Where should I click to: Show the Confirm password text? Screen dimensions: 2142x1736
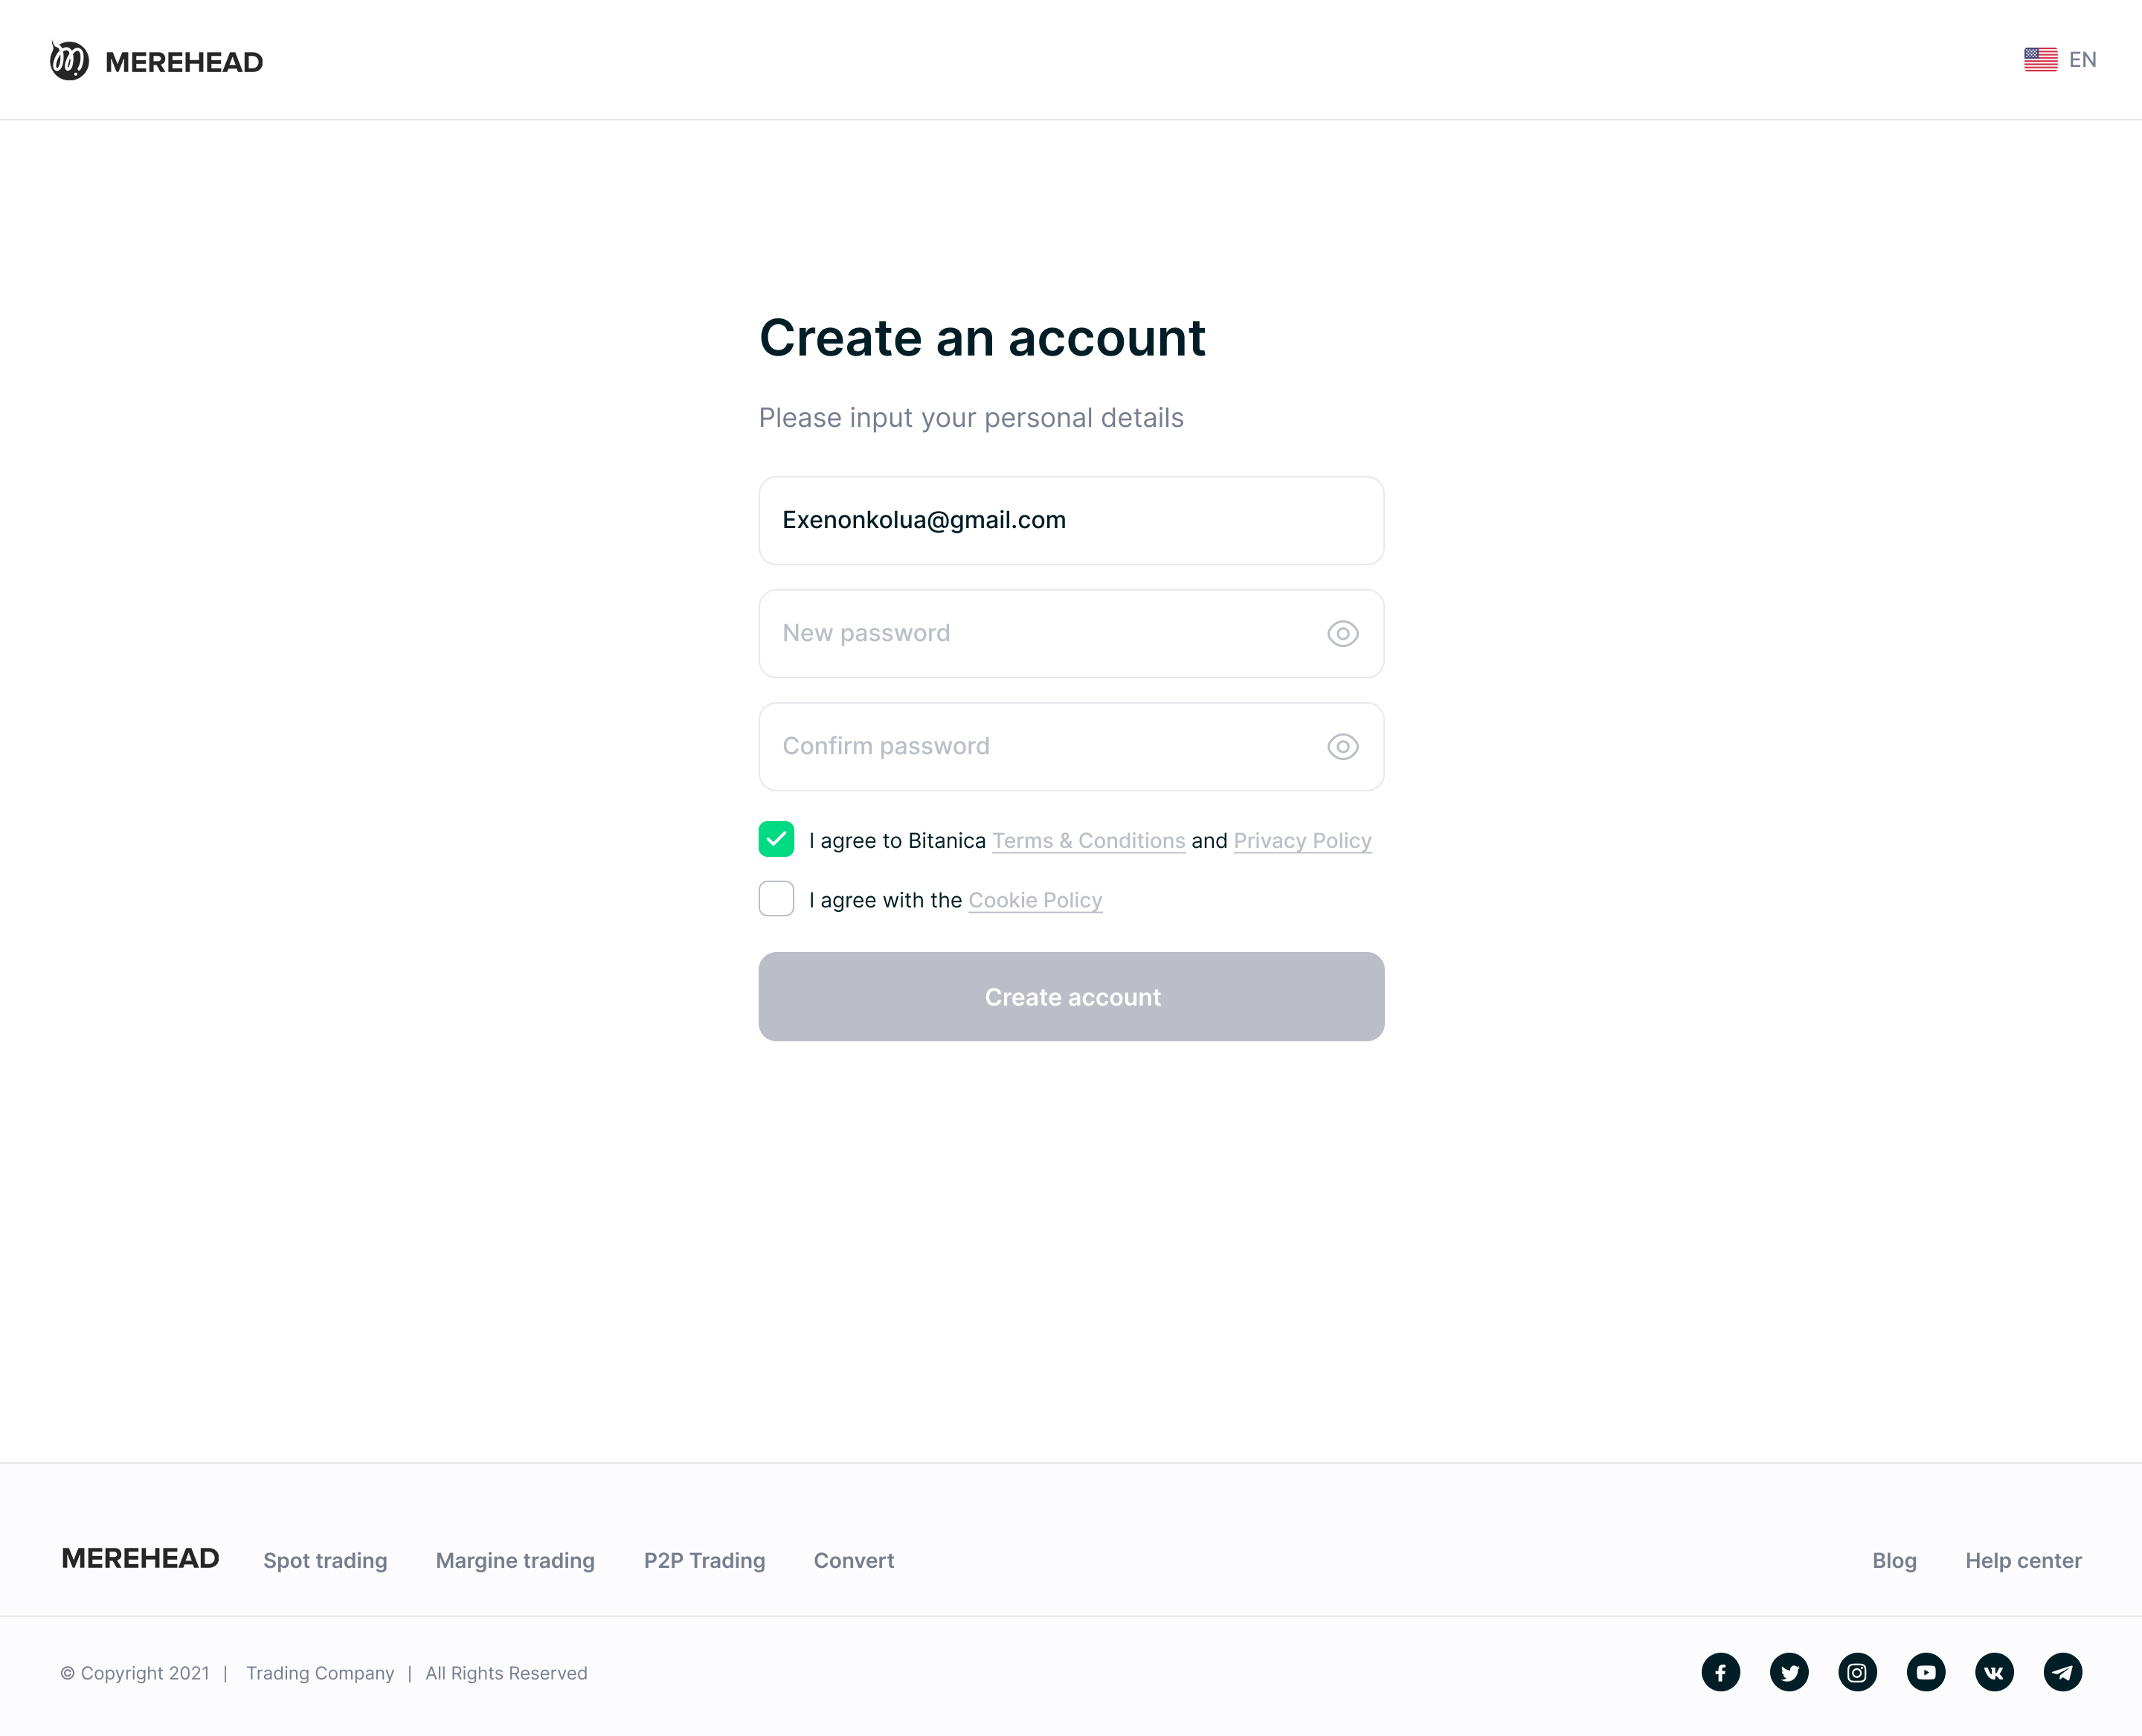[x=1342, y=747]
